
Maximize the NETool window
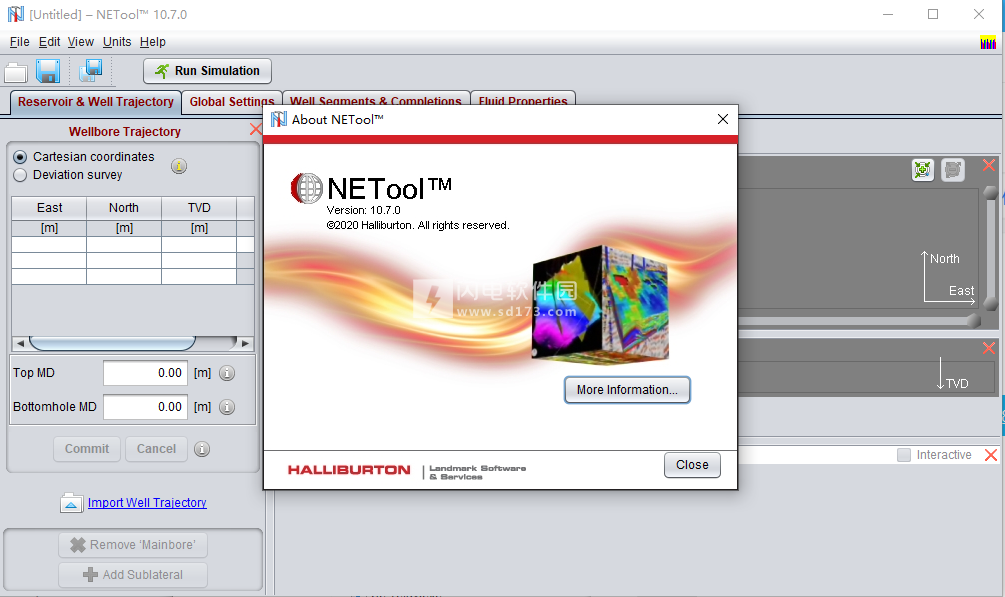[933, 14]
